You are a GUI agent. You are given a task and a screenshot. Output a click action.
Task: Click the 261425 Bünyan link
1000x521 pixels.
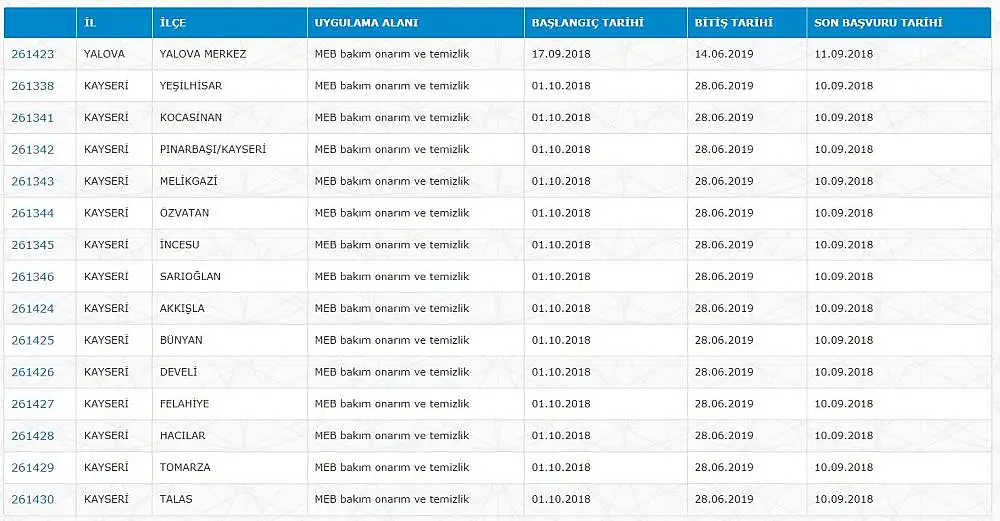(33, 341)
